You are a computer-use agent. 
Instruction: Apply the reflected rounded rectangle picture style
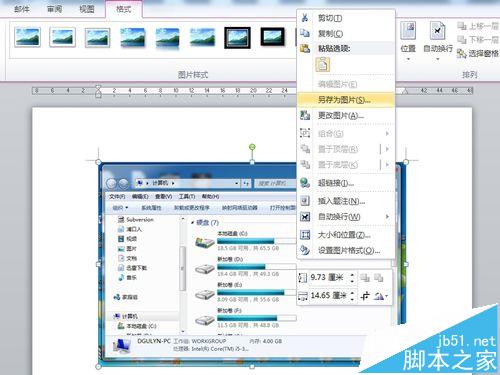tap(168, 38)
